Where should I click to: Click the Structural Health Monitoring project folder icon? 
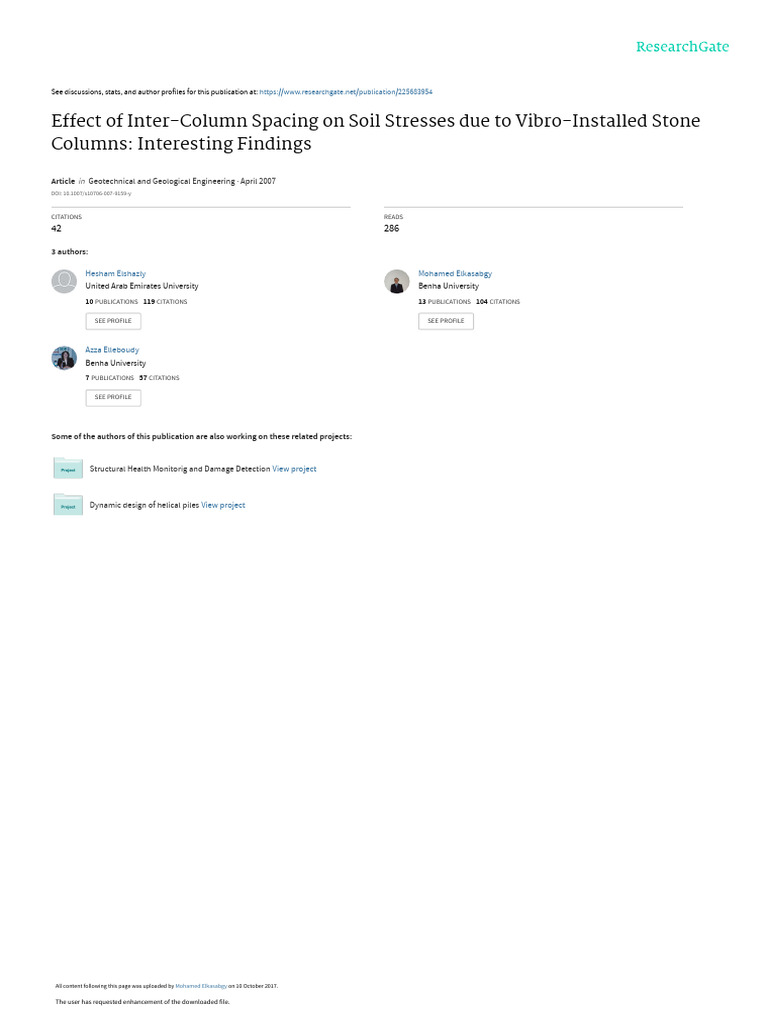[x=68, y=468]
